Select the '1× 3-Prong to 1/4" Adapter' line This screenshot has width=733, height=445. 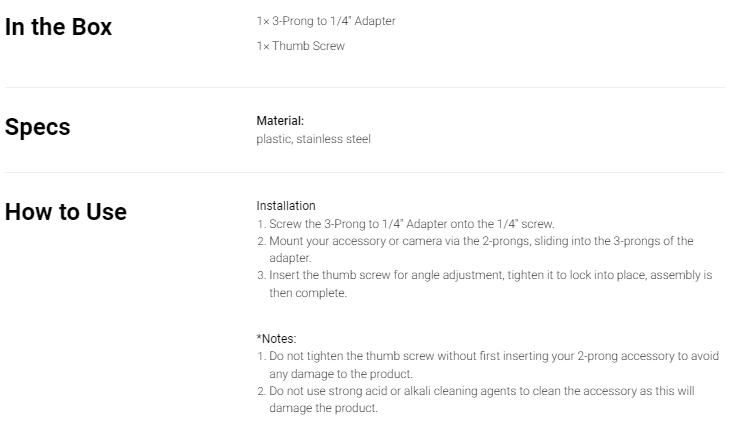[326, 21]
